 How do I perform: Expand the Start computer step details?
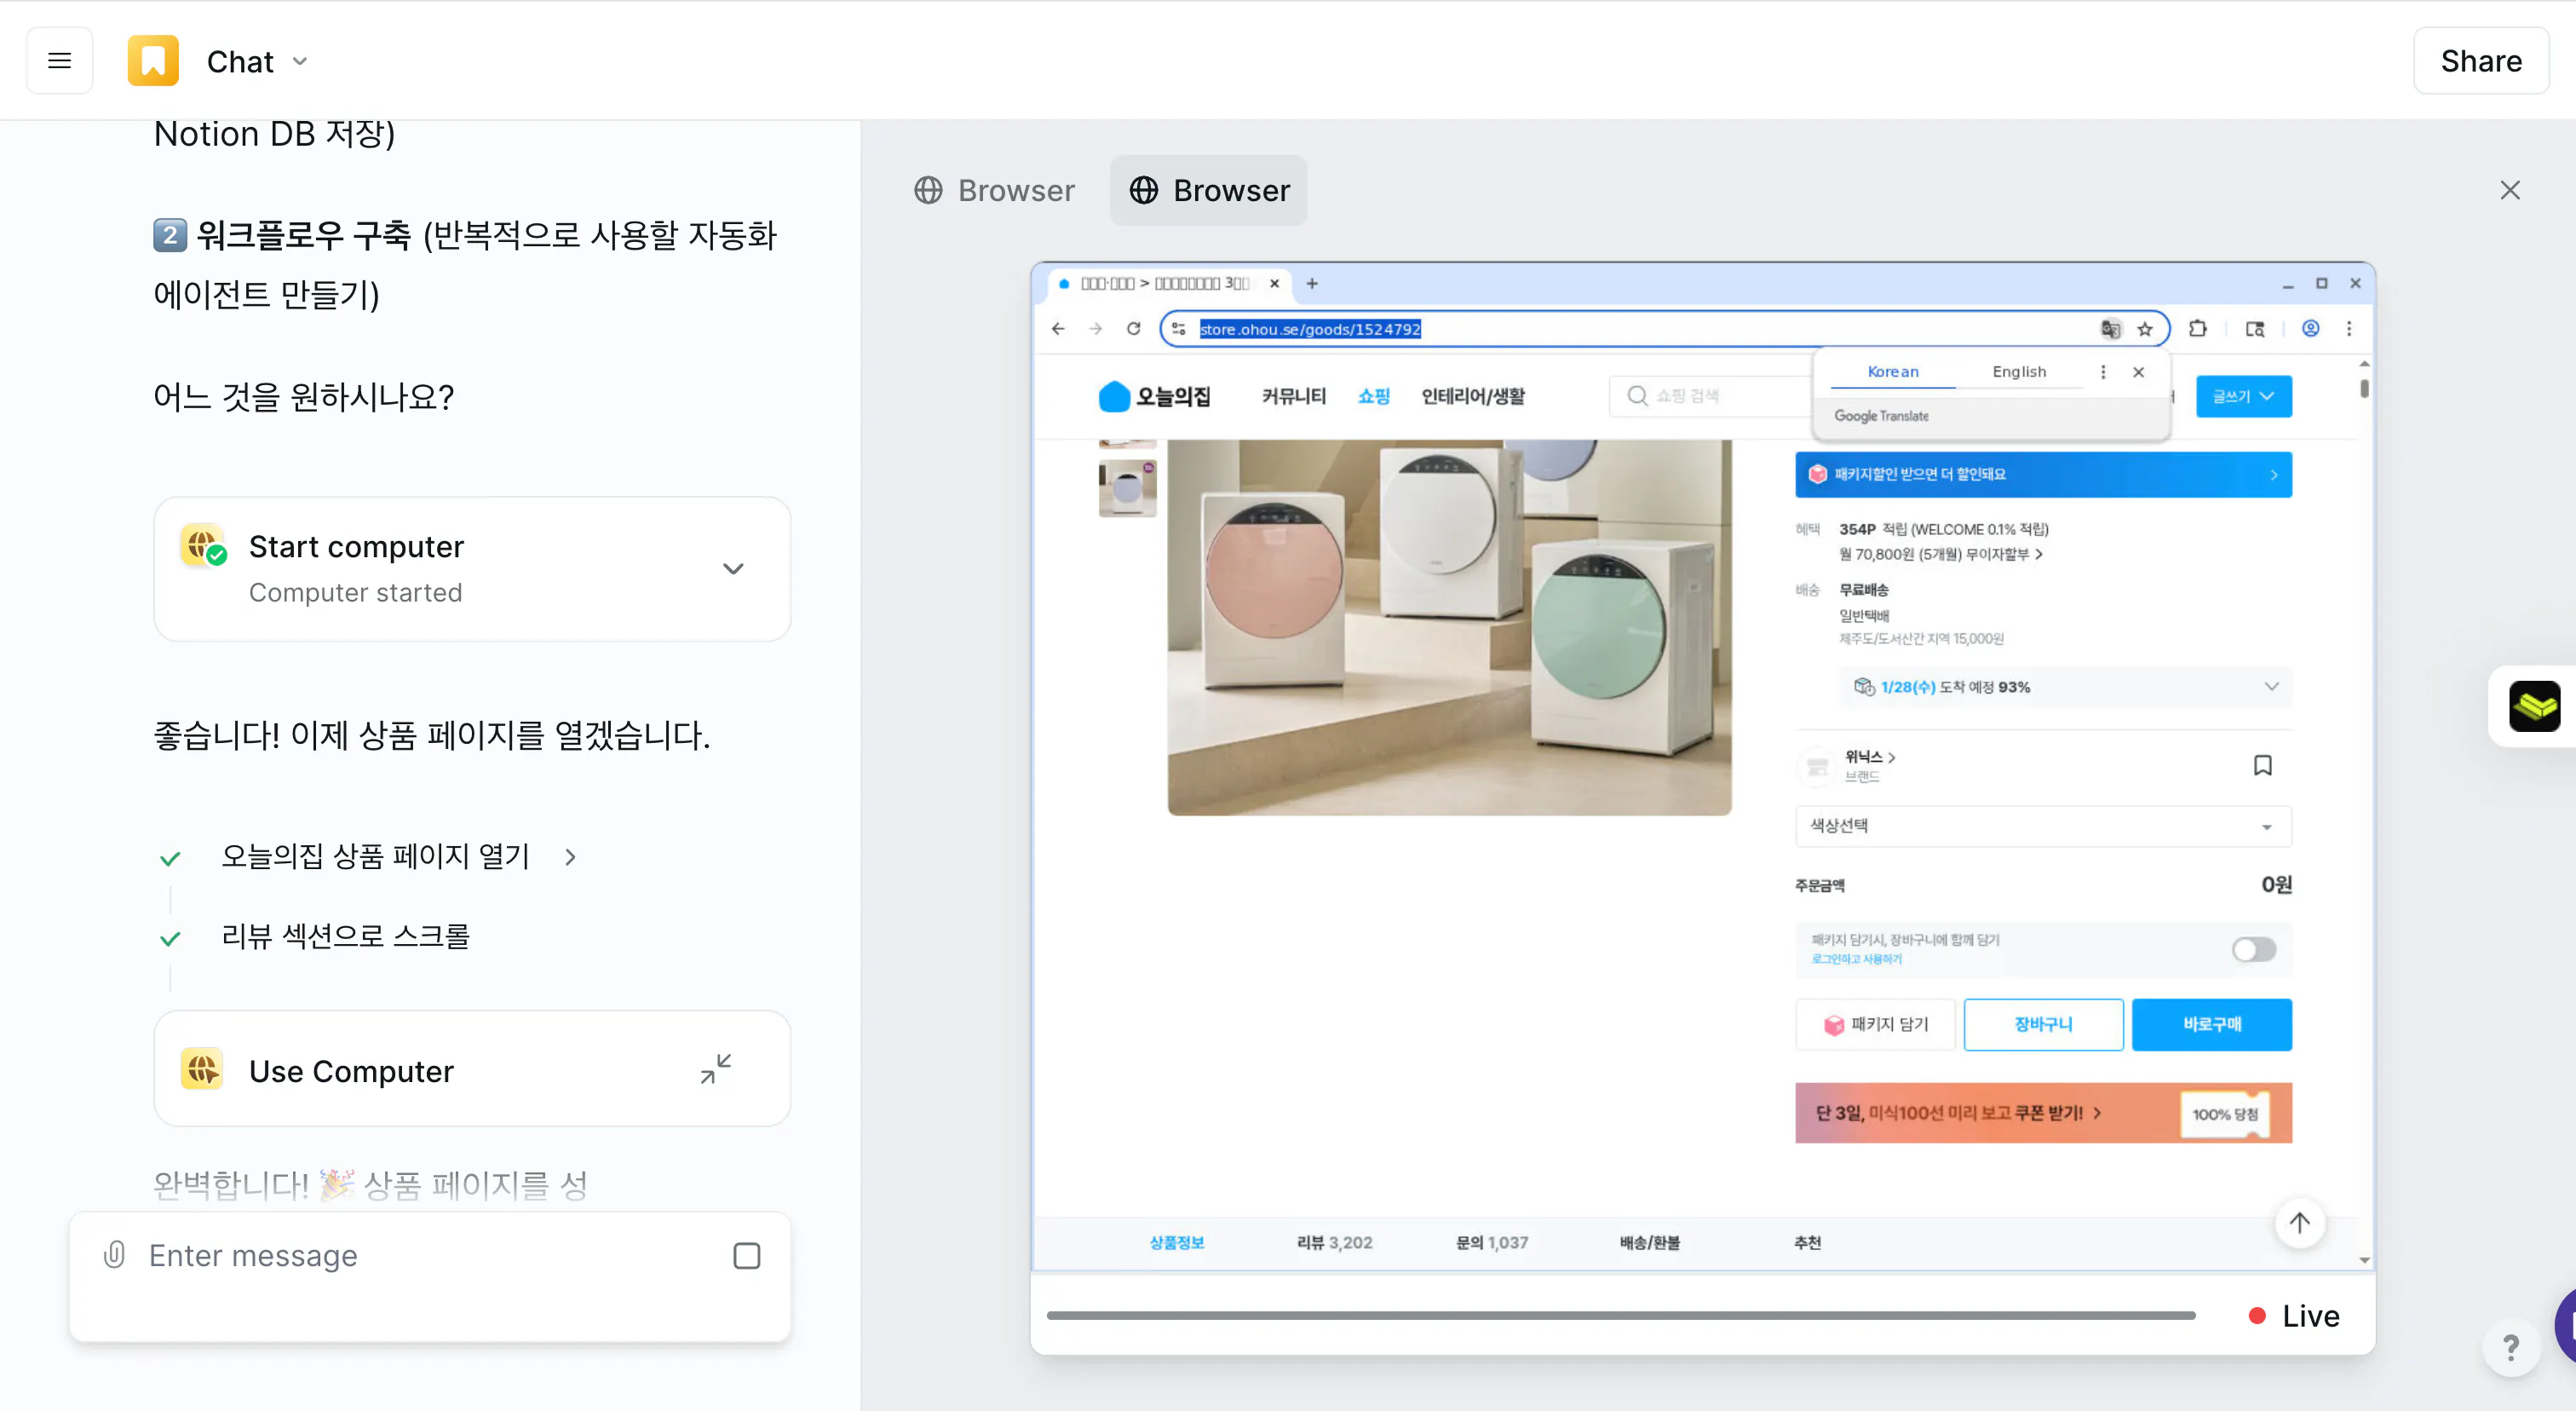click(732, 568)
